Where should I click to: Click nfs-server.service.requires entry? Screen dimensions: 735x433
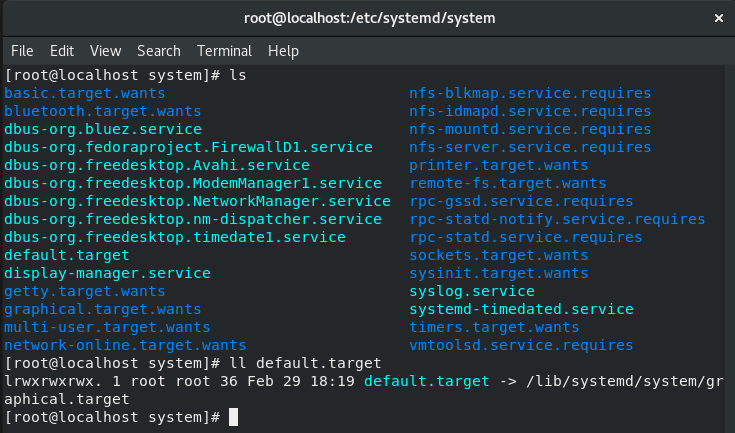(x=530, y=147)
